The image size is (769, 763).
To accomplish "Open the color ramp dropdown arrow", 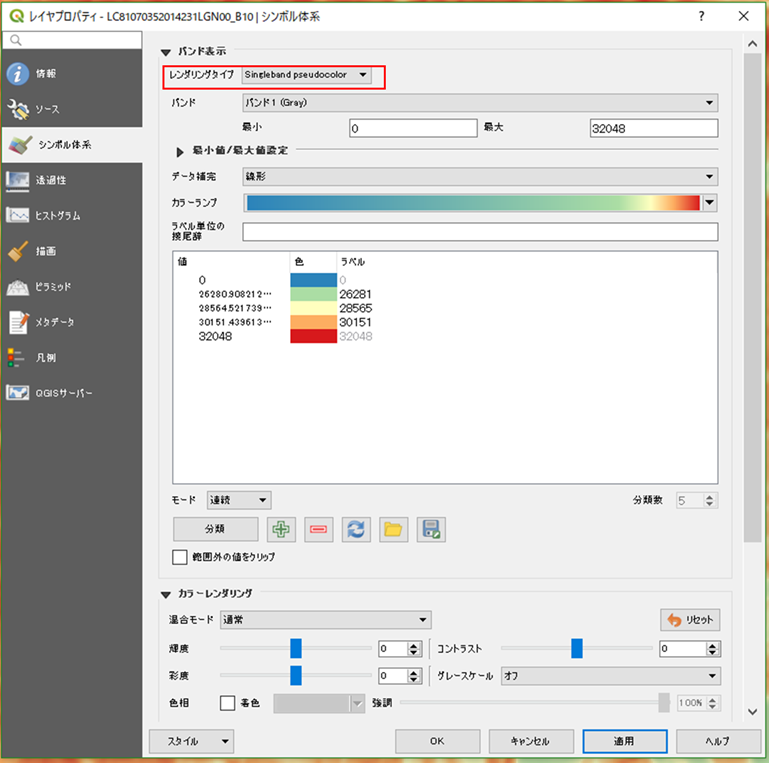I will [710, 203].
